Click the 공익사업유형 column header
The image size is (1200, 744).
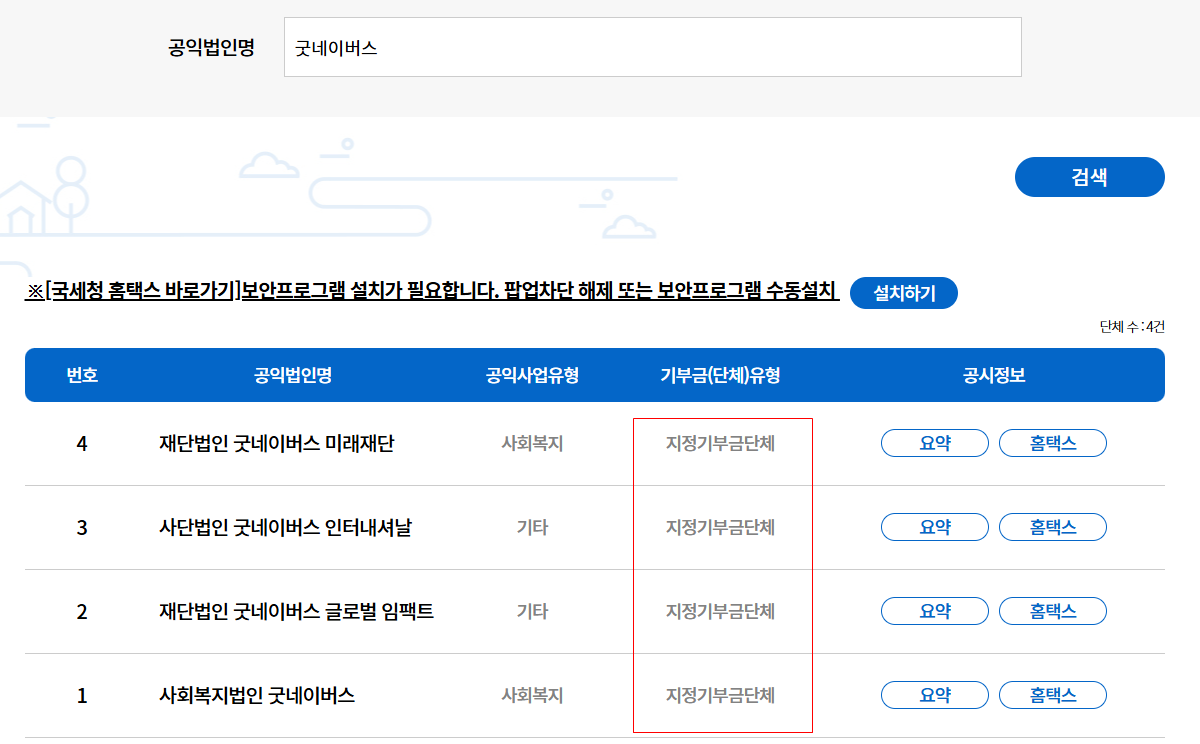(532, 375)
